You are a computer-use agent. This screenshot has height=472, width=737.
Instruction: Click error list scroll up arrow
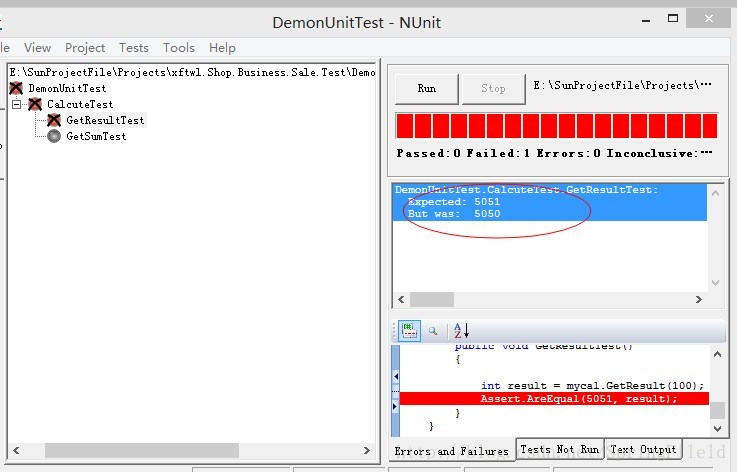715,193
